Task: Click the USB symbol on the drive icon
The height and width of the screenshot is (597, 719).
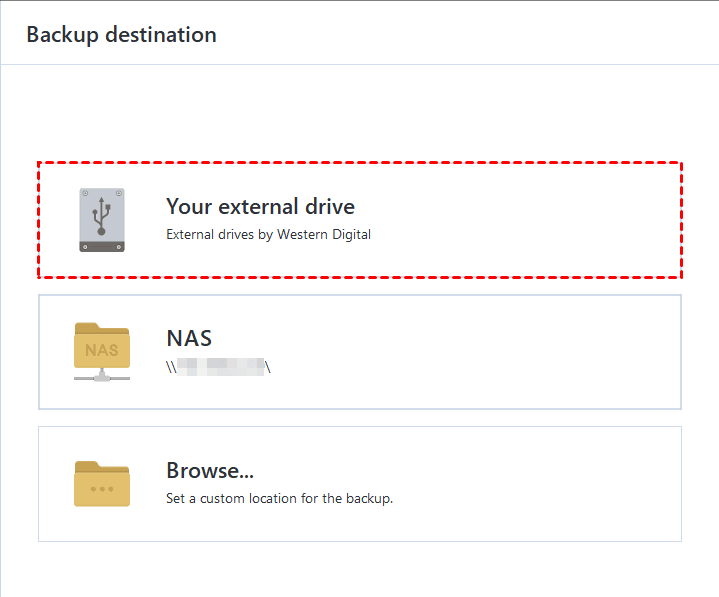Action: 102,212
